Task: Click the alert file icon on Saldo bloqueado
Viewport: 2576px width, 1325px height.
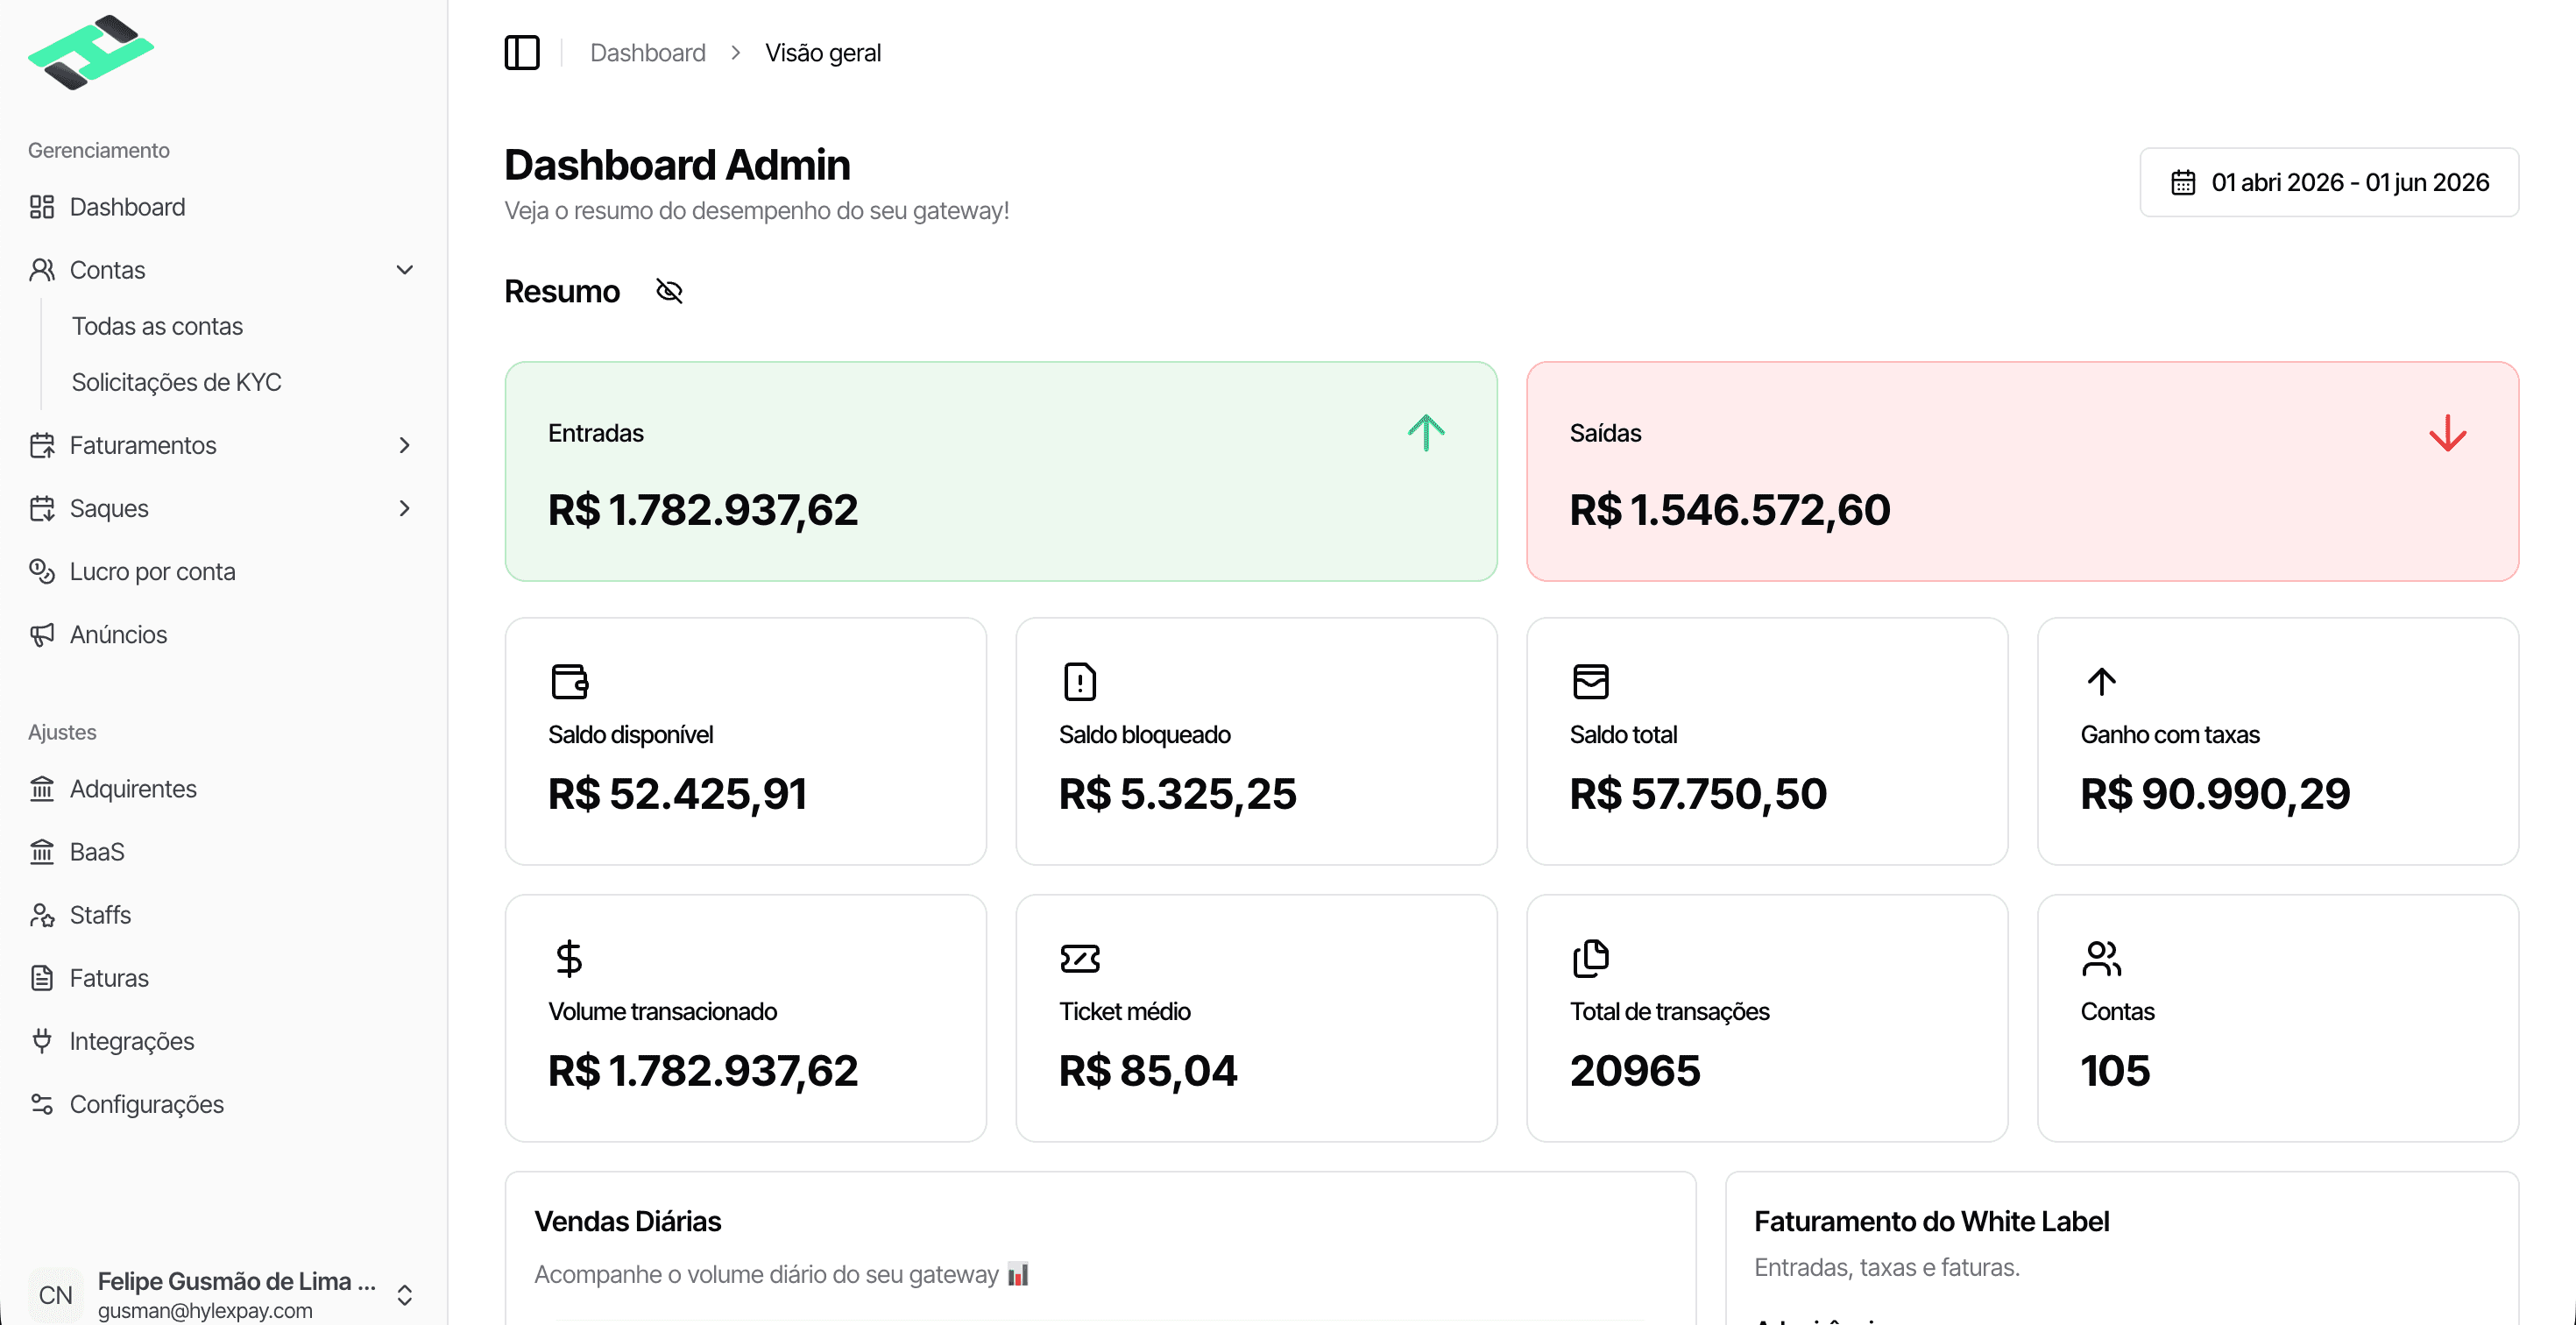Action: 1080,681
